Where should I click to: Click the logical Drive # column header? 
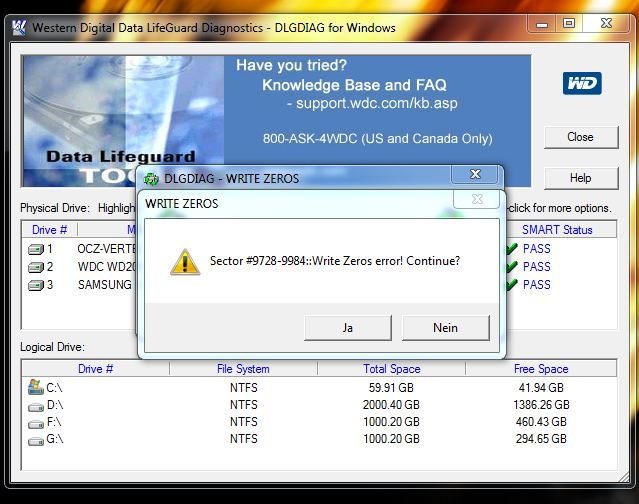(x=95, y=369)
